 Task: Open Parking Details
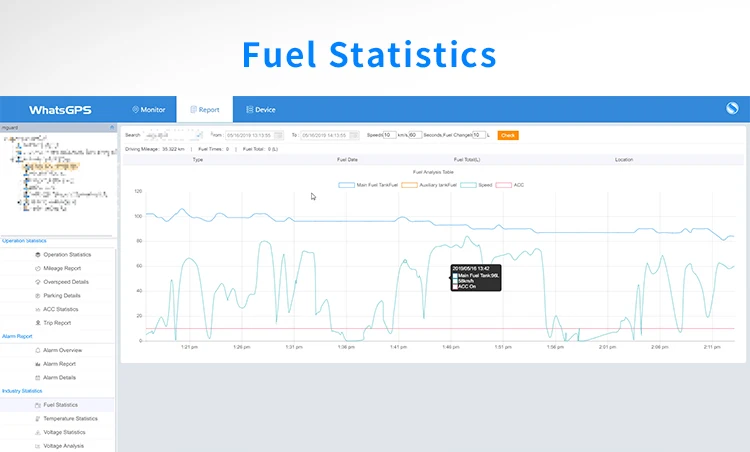(x=62, y=296)
